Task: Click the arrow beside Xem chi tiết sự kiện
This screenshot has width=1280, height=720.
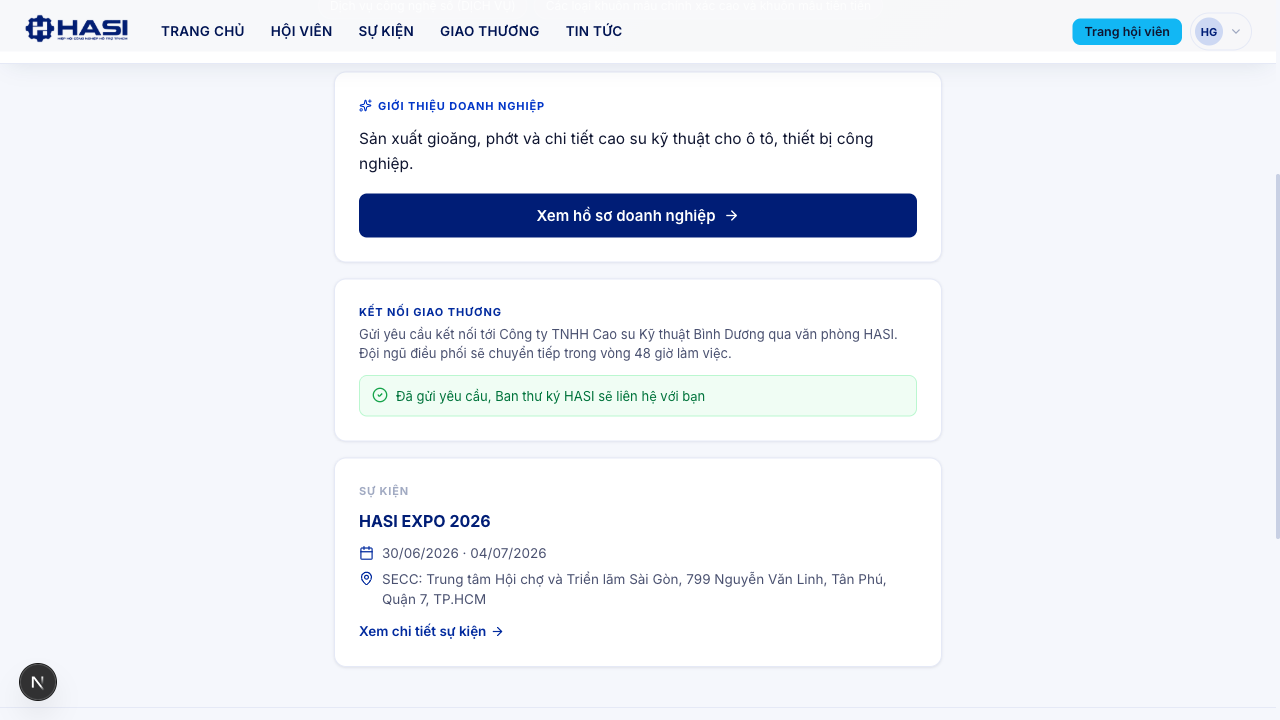Action: (498, 632)
